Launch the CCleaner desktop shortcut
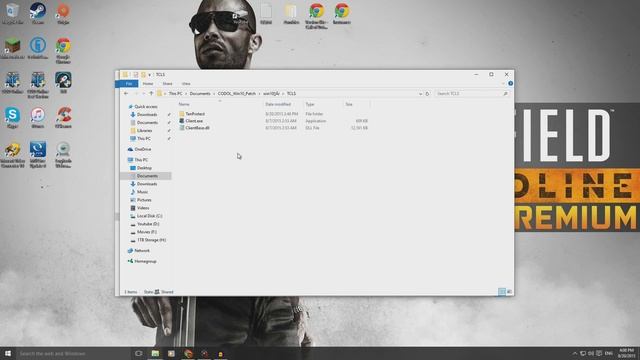The width and height of the screenshot is (640, 360). click(63, 118)
